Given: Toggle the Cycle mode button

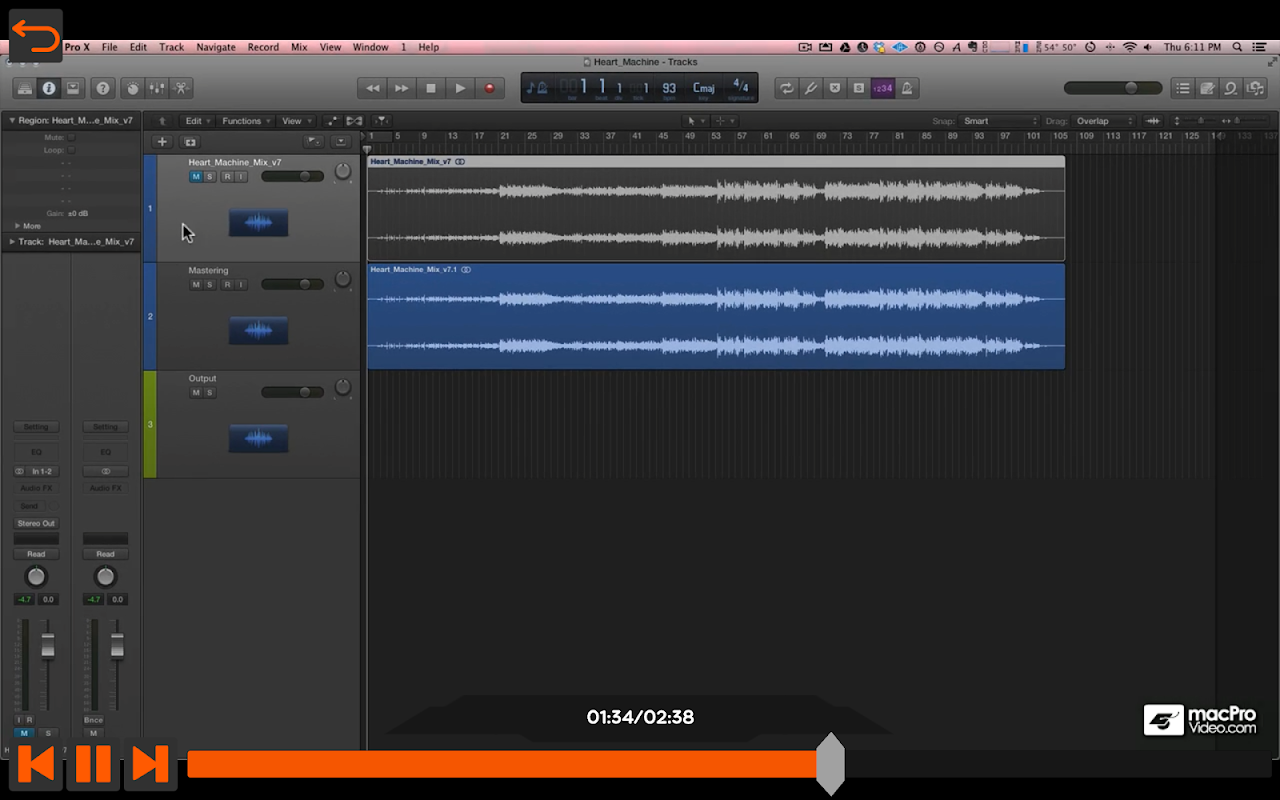Looking at the screenshot, I should click(787, 88).
